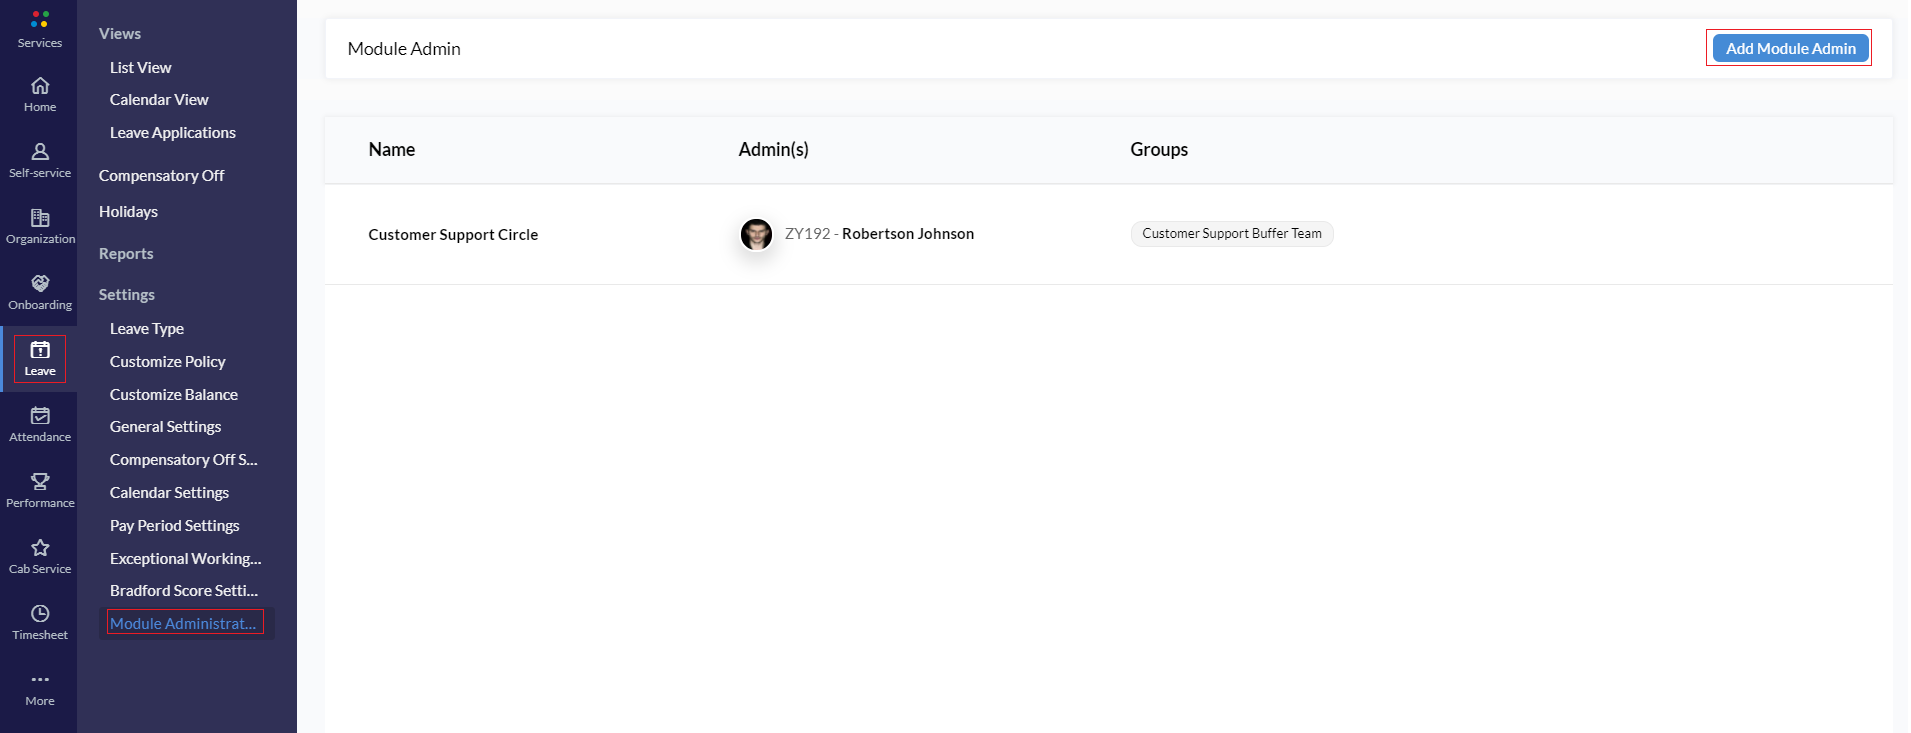Open Exceptional Working settings entry
Viewport: 1911px width, 733px height.
point(186,559)
